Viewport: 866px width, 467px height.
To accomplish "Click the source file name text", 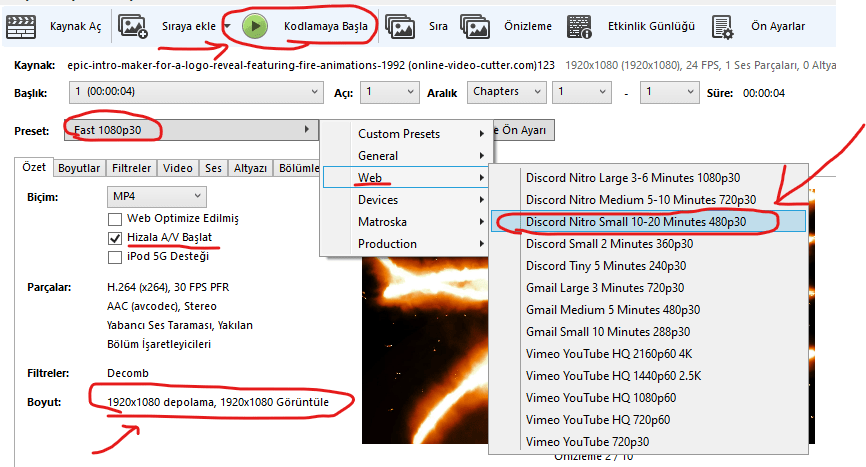I will [311, 65].
